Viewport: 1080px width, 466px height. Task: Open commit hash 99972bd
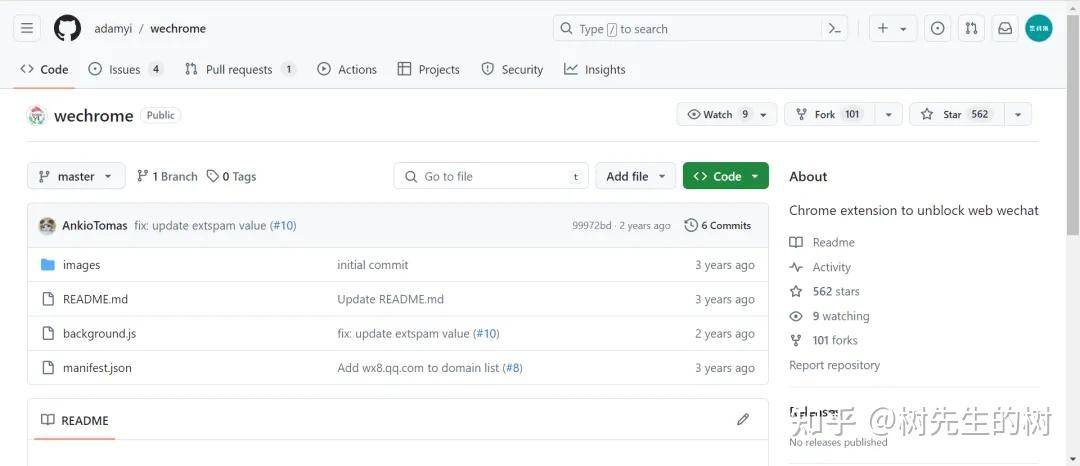591,226
